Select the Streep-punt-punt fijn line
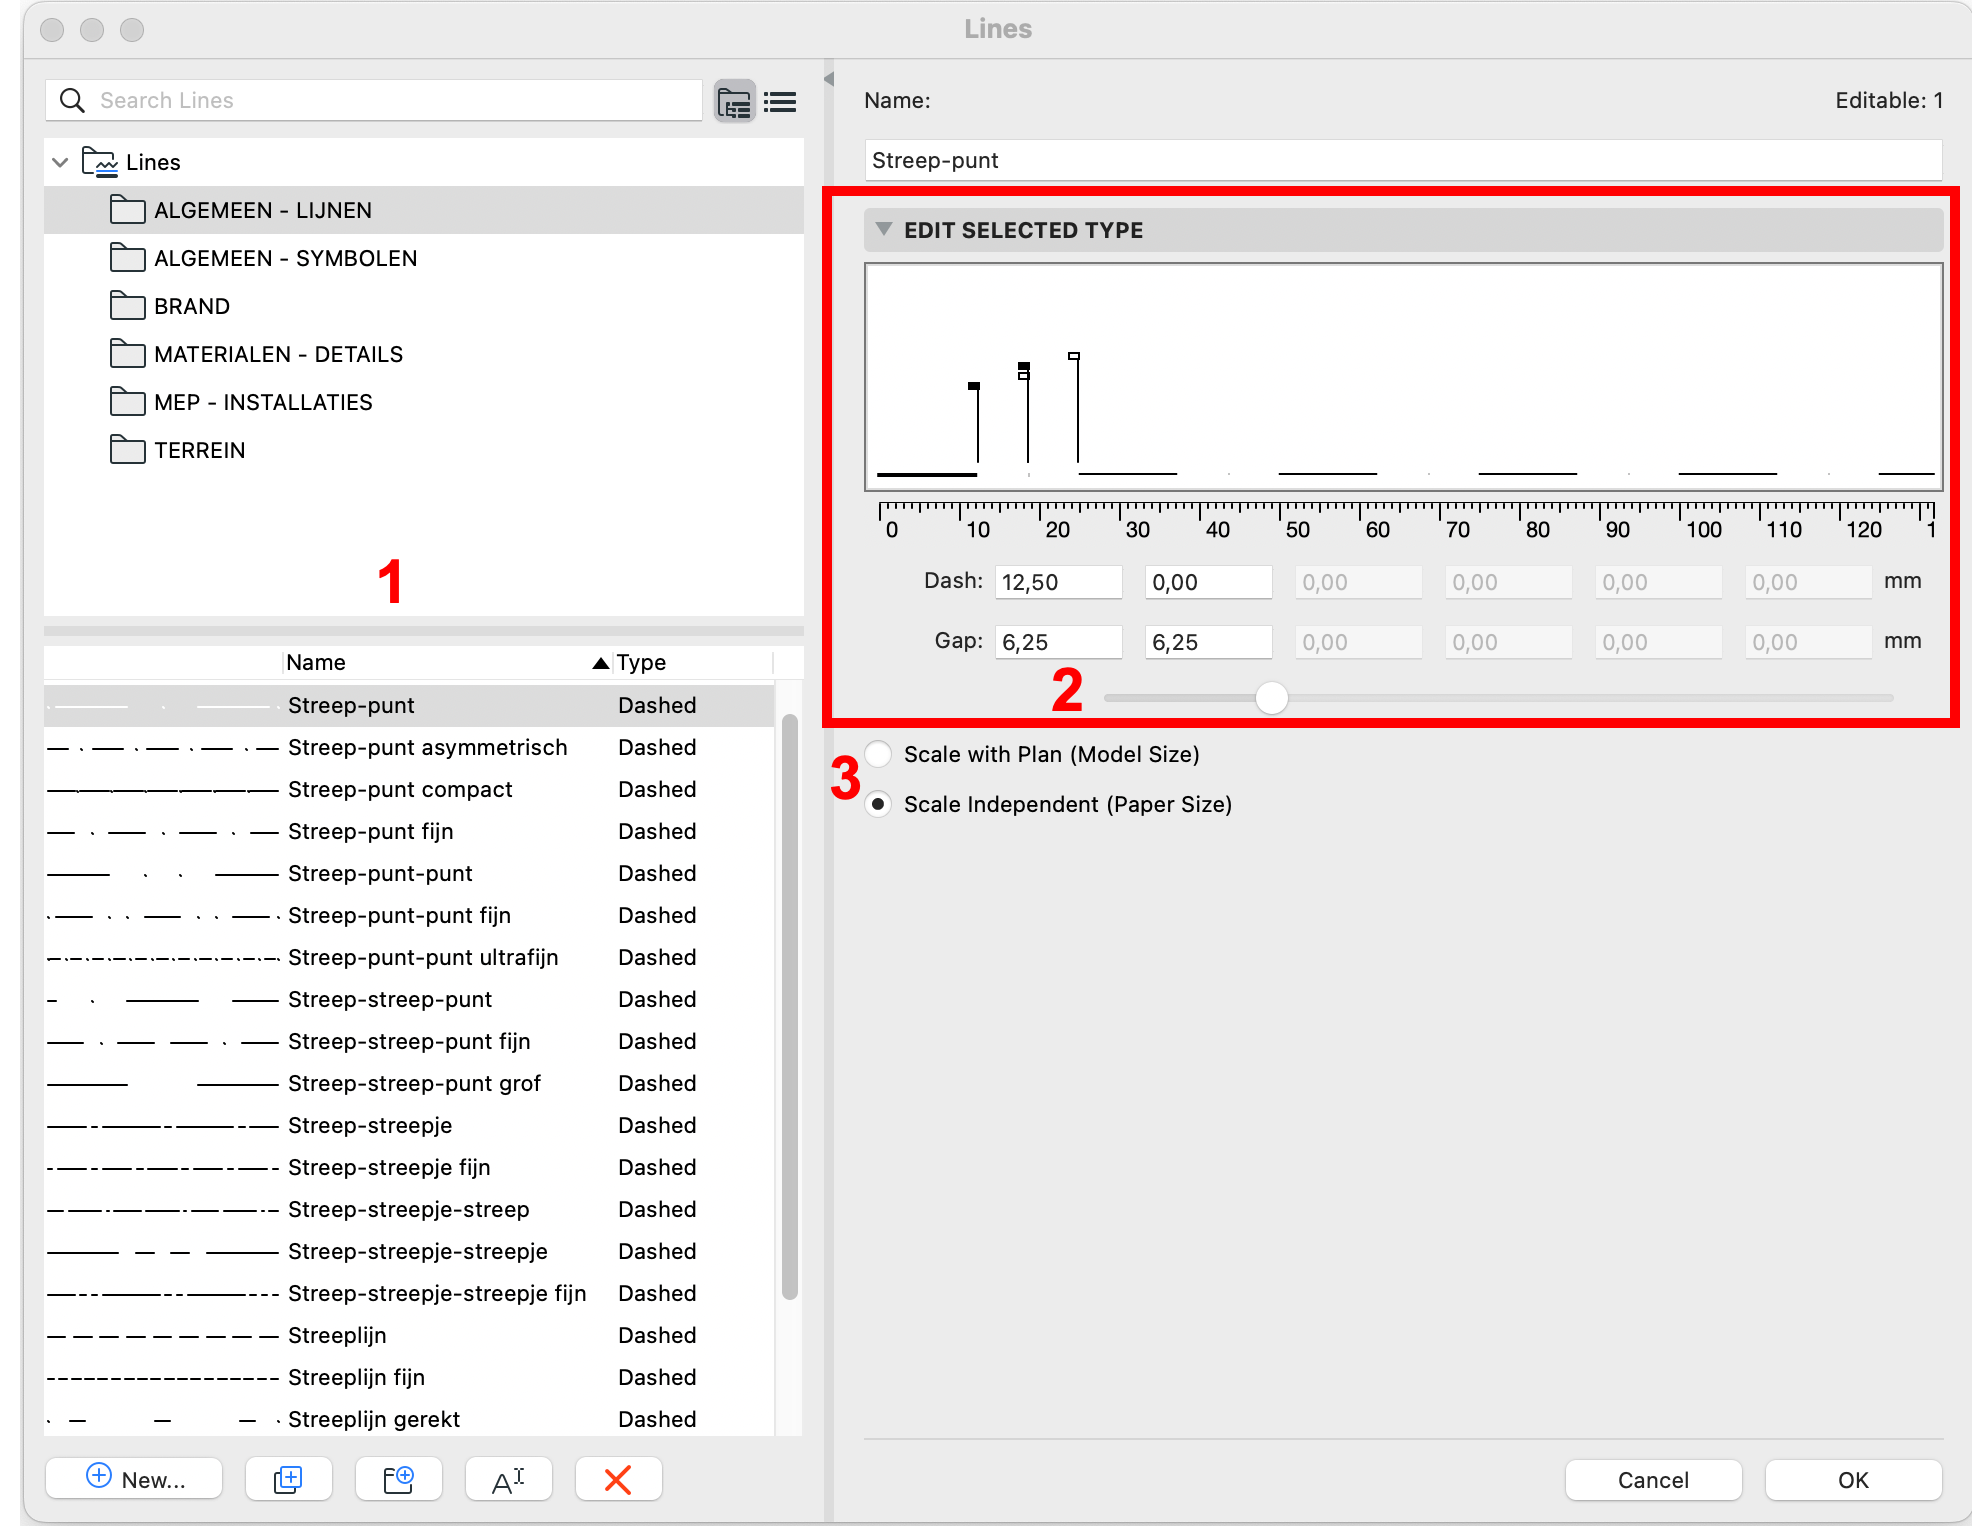 point(409,915)
